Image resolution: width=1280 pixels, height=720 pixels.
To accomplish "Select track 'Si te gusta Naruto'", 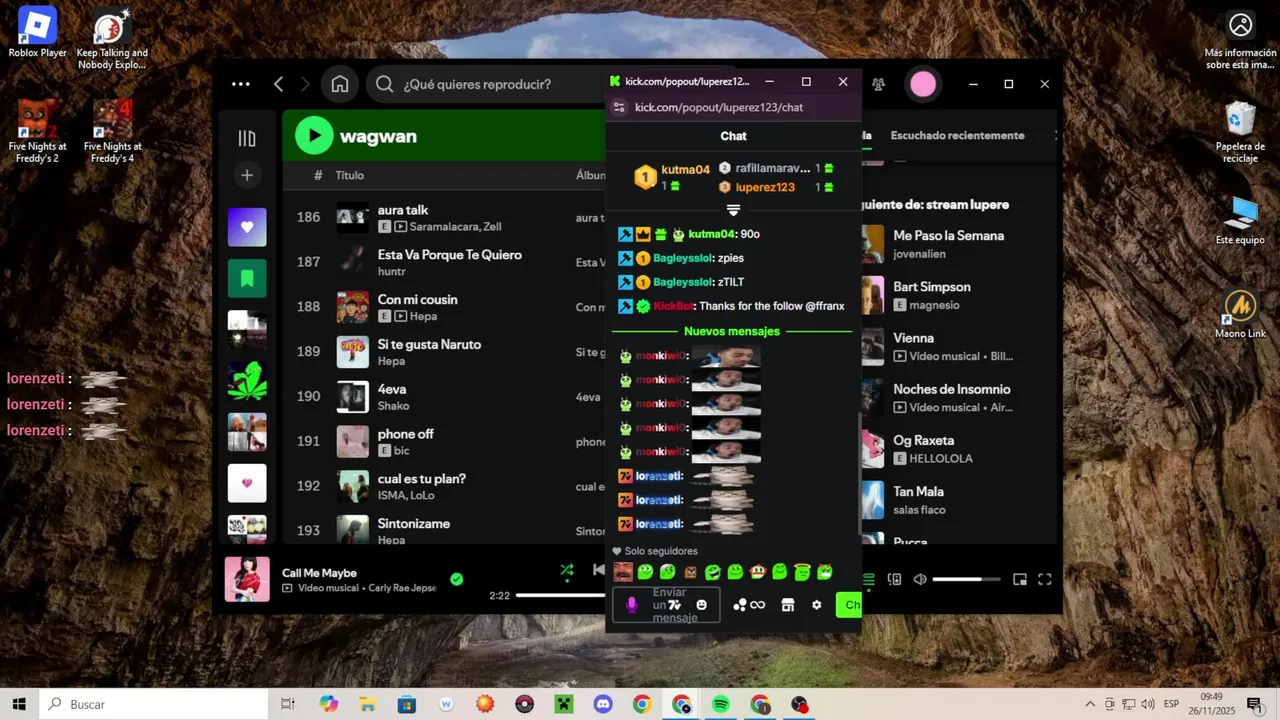I will point(430,344).
